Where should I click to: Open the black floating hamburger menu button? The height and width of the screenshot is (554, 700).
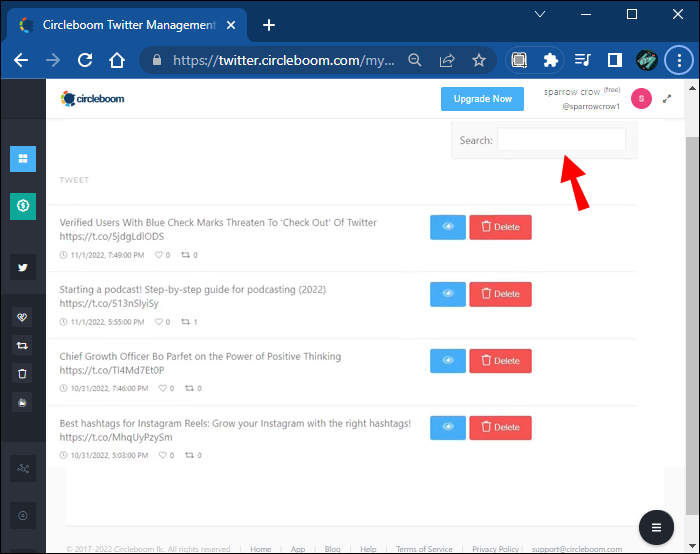[656, 528]
